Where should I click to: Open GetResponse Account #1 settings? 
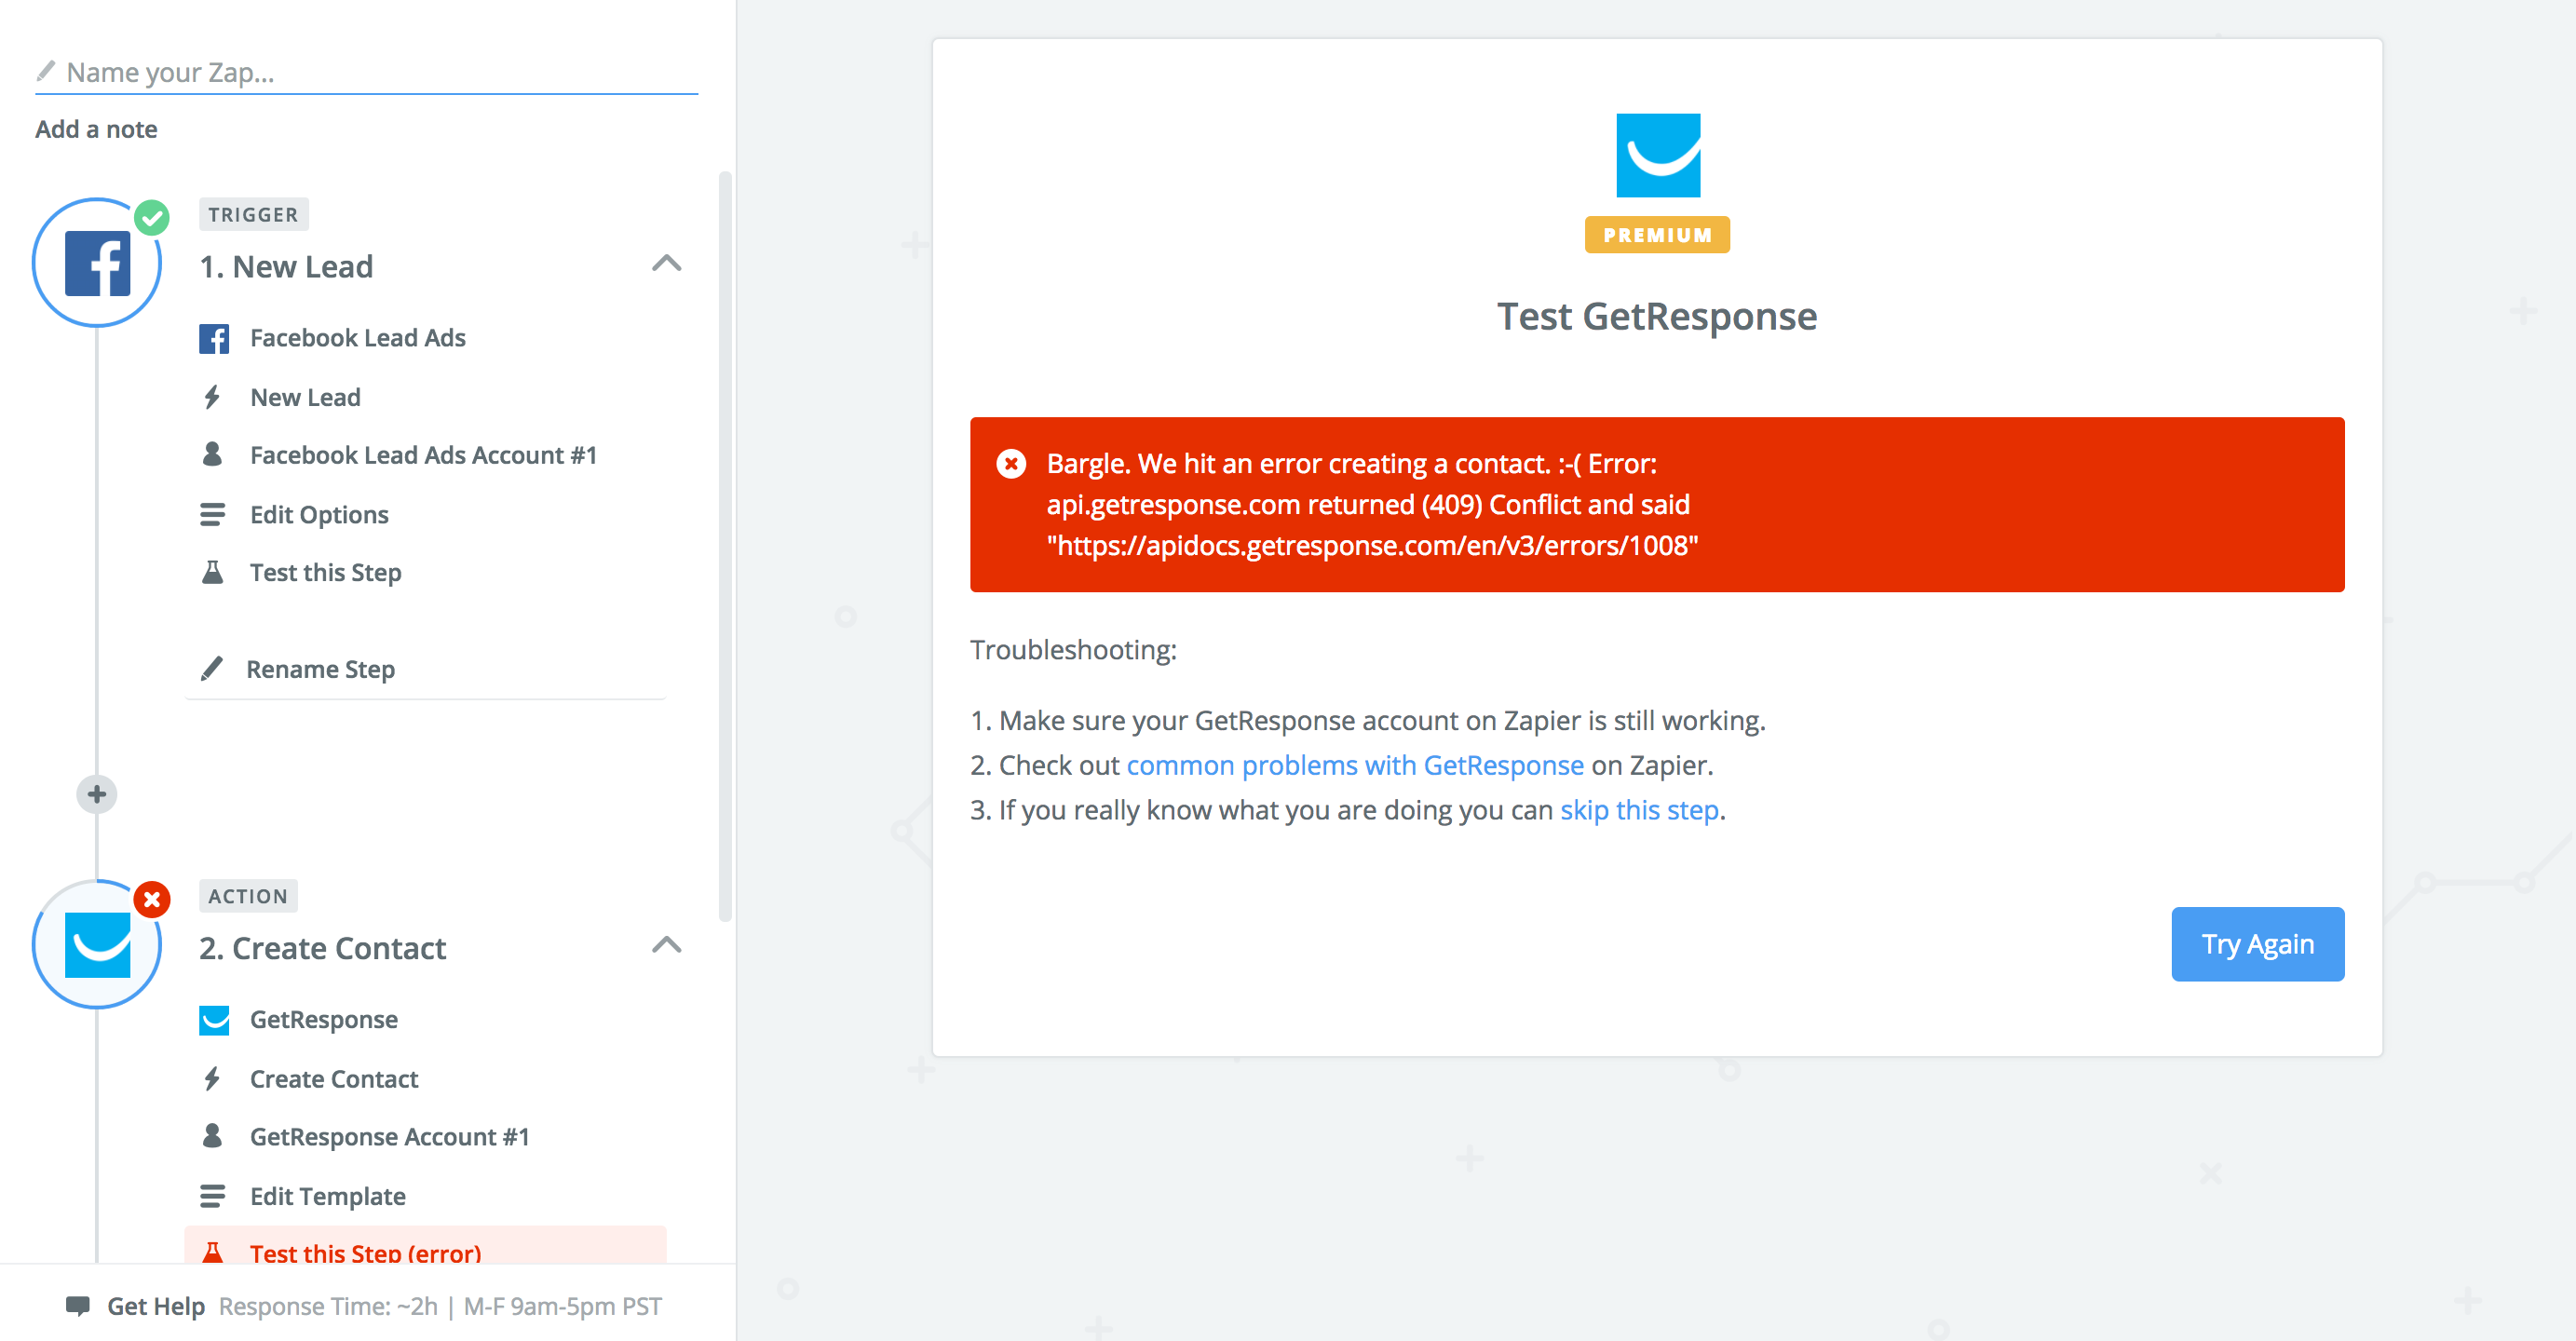coord(390,1137)
